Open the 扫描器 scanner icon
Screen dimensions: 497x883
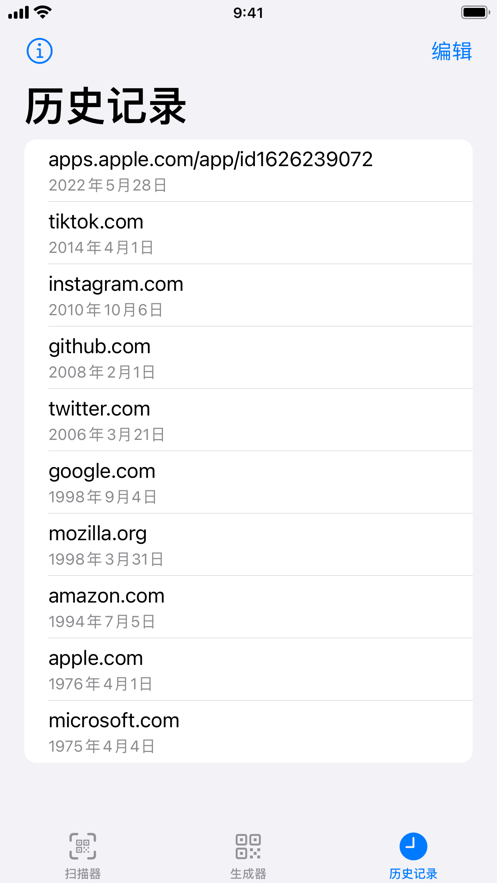coord(83,846)
